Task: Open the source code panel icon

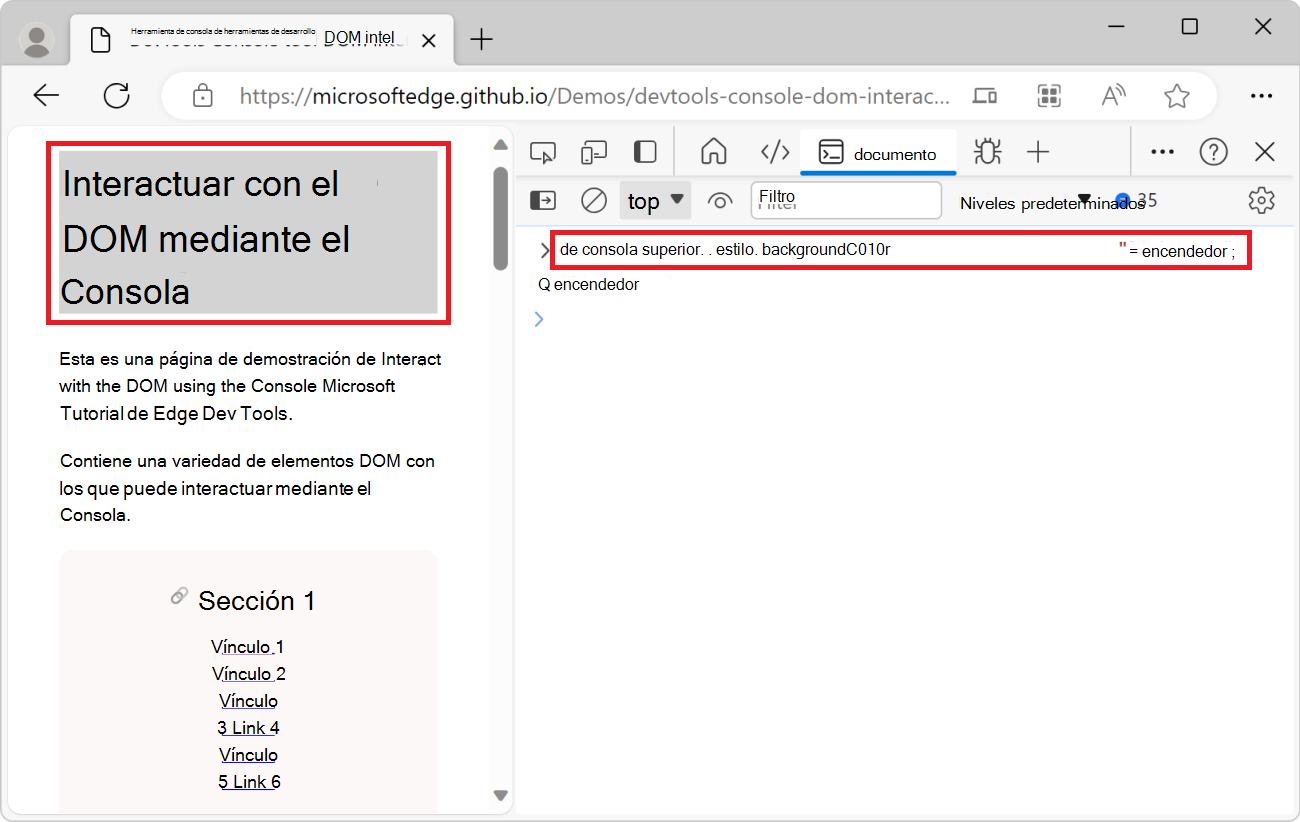Action: (775, 151)
